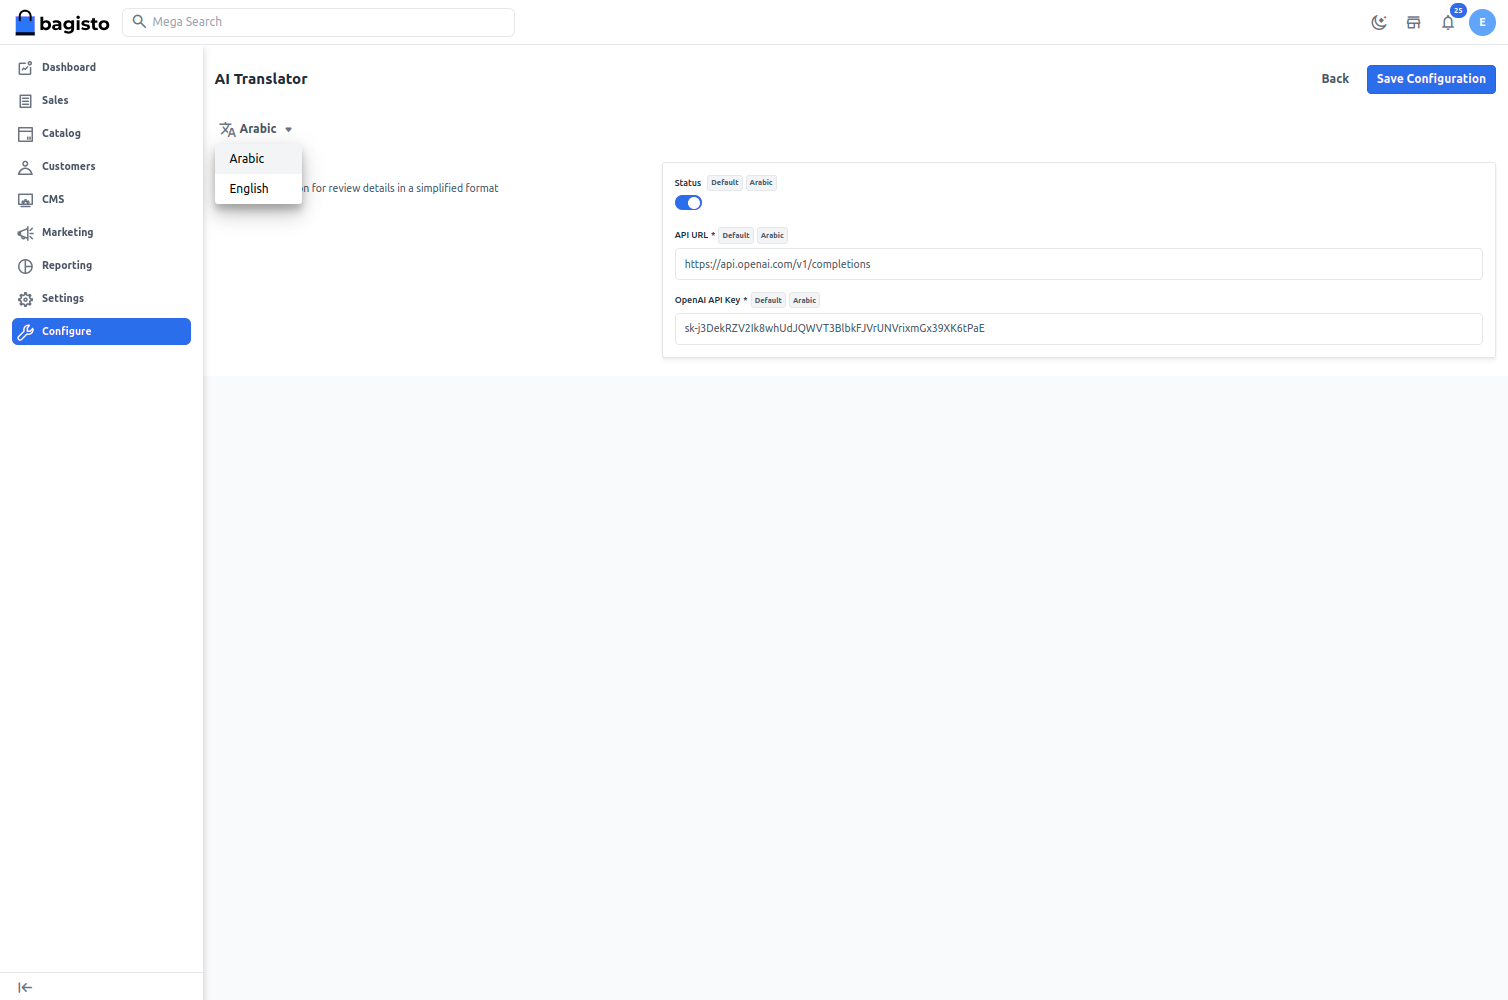Click the Mega Search magnifier icon
The width and height of the screenshot is (1508, 1000).
(139, 21)
